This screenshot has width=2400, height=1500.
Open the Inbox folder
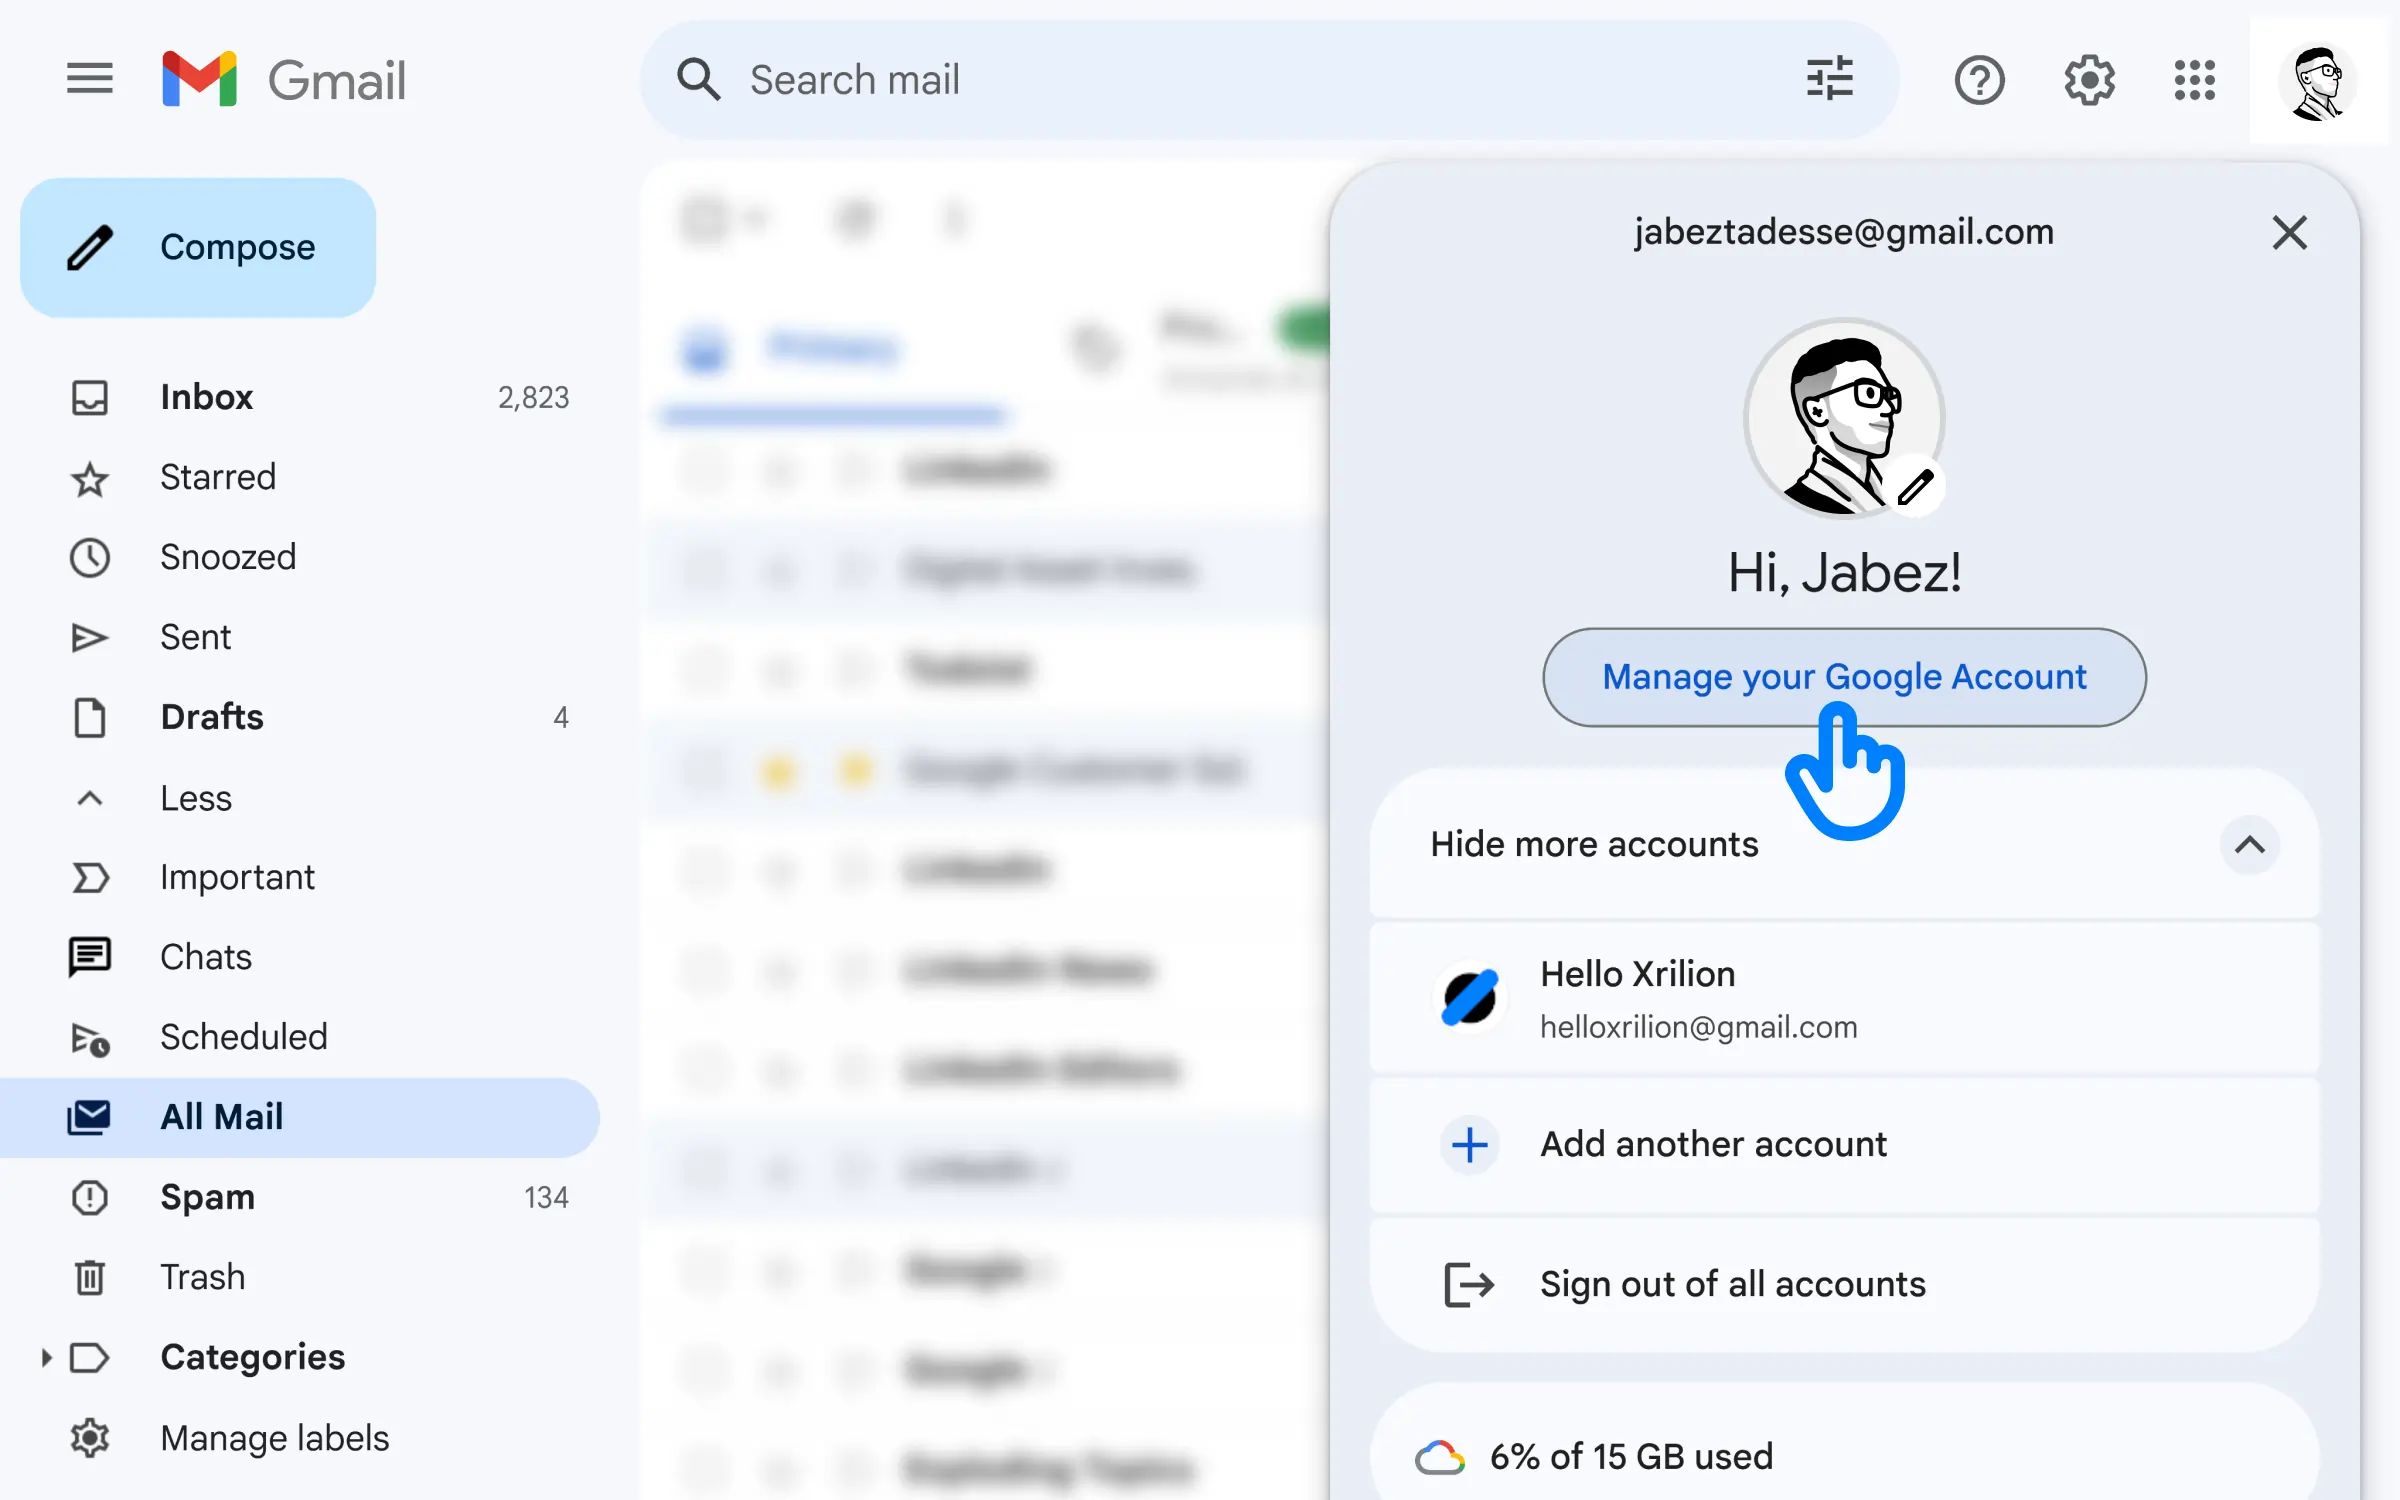[300, 397]
